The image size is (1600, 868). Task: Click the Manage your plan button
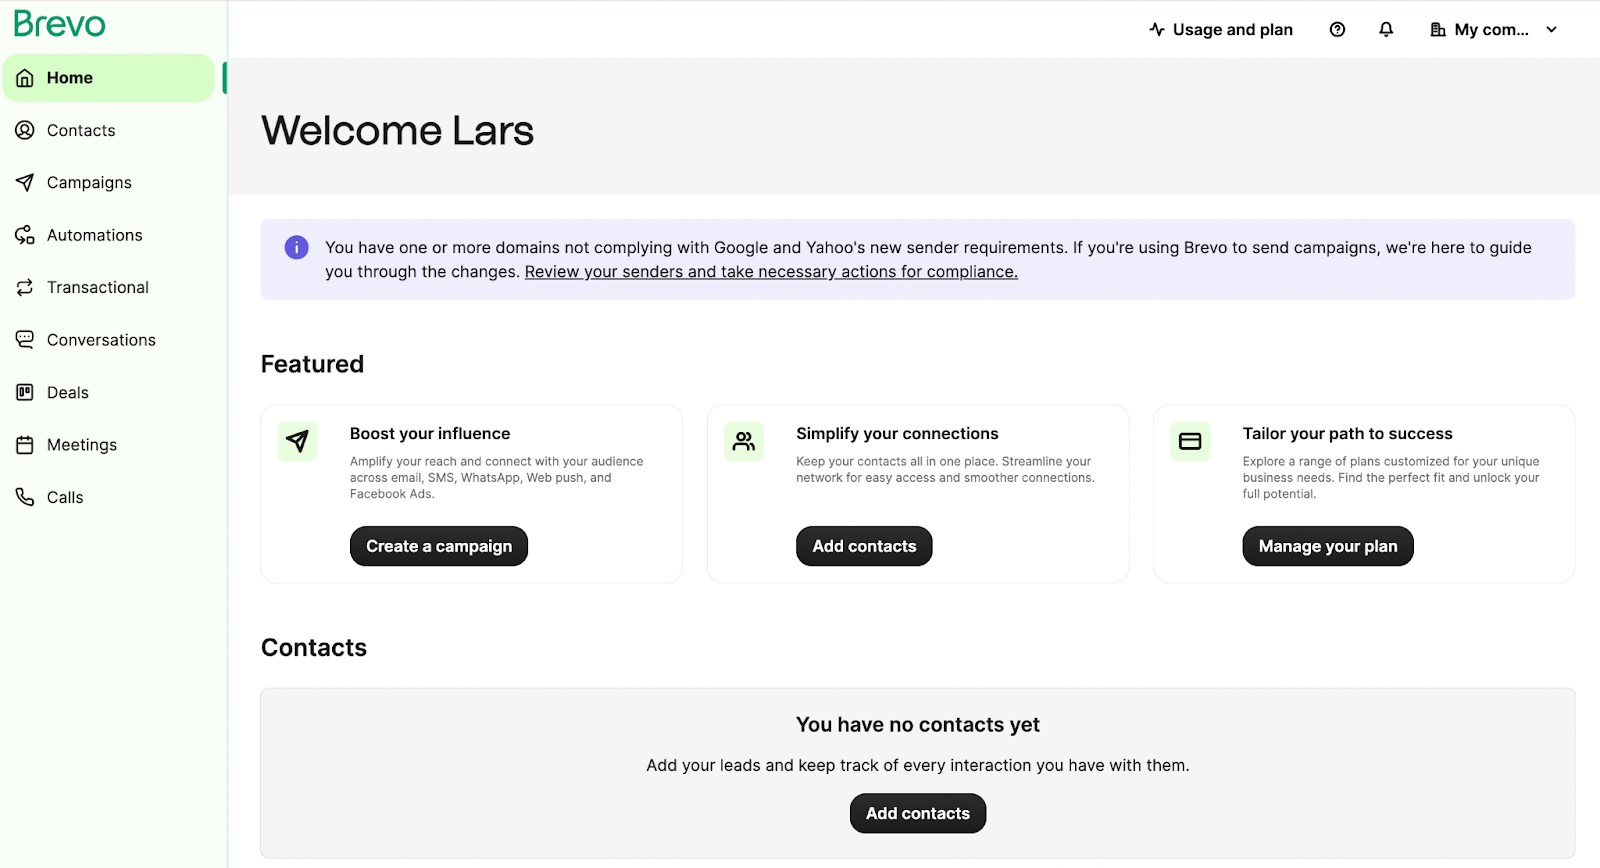pos(1328,546)
